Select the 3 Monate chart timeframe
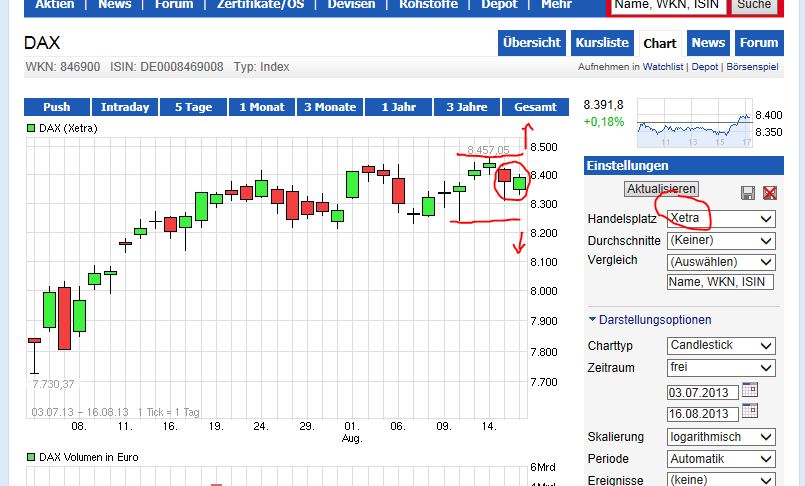 [330, 107]
